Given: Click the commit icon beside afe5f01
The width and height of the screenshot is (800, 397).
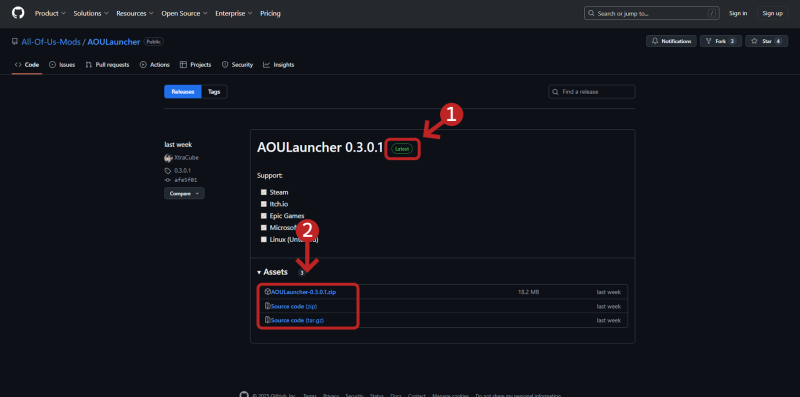Looking at the screenshot, I should click(167, 180).
